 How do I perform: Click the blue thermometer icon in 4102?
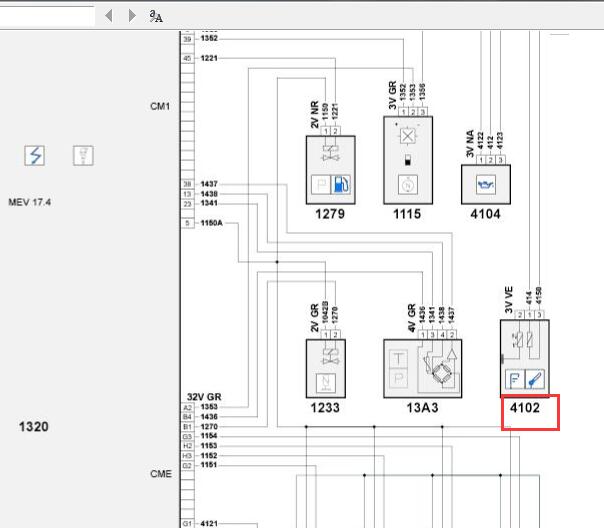click(535, 379)
